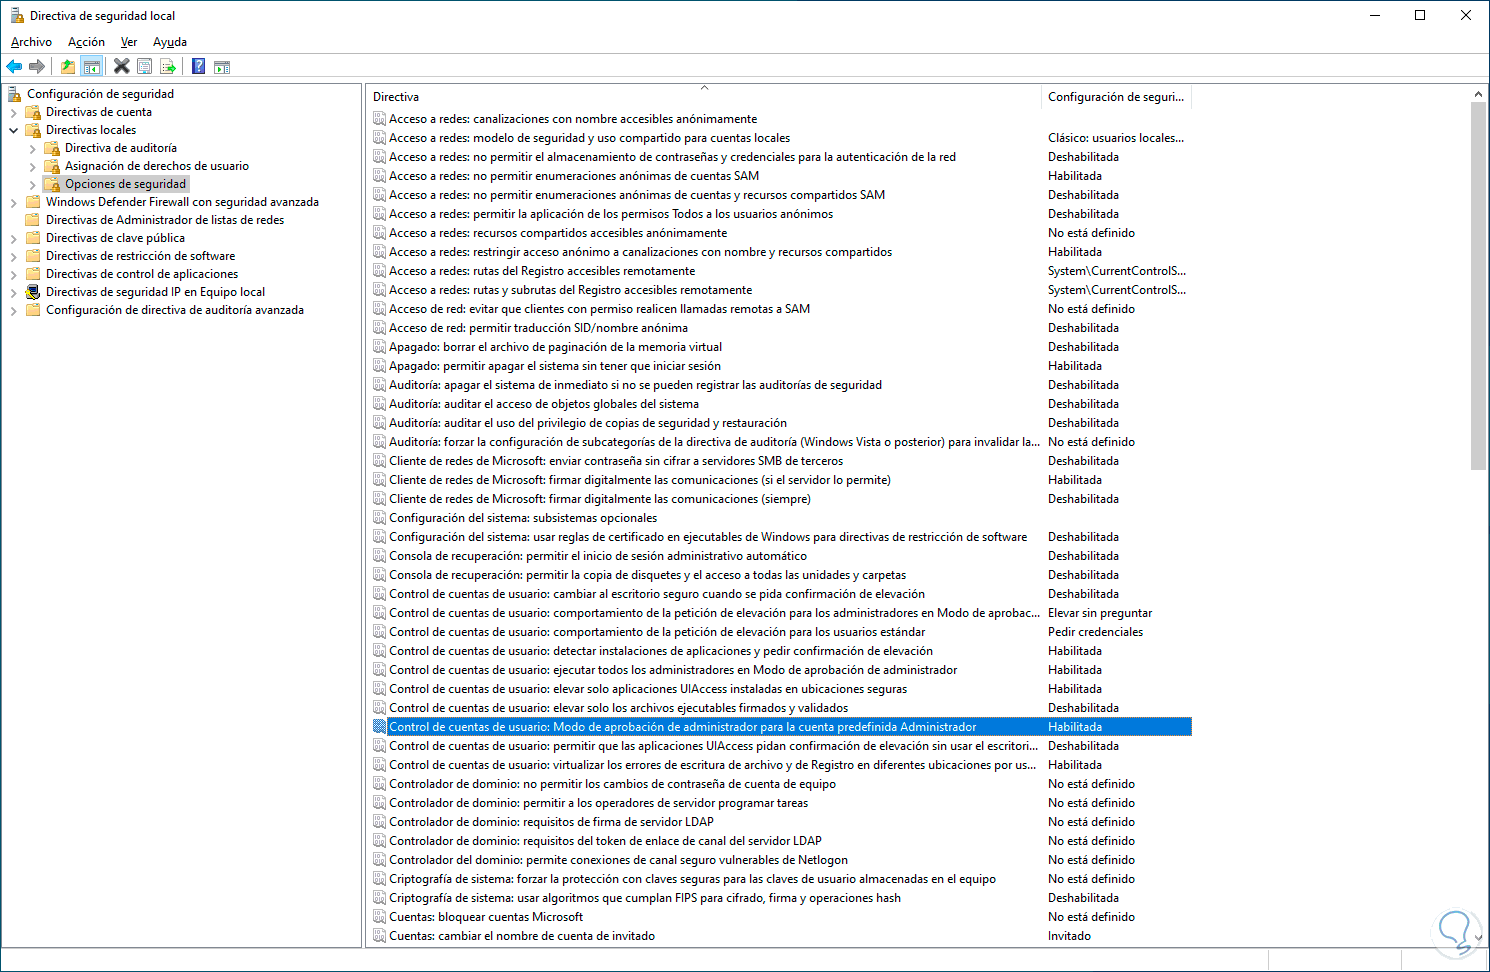
Task: Click policy icon of 'Apagado: borrar el archivo de paginación'
Action: [379, 347]
